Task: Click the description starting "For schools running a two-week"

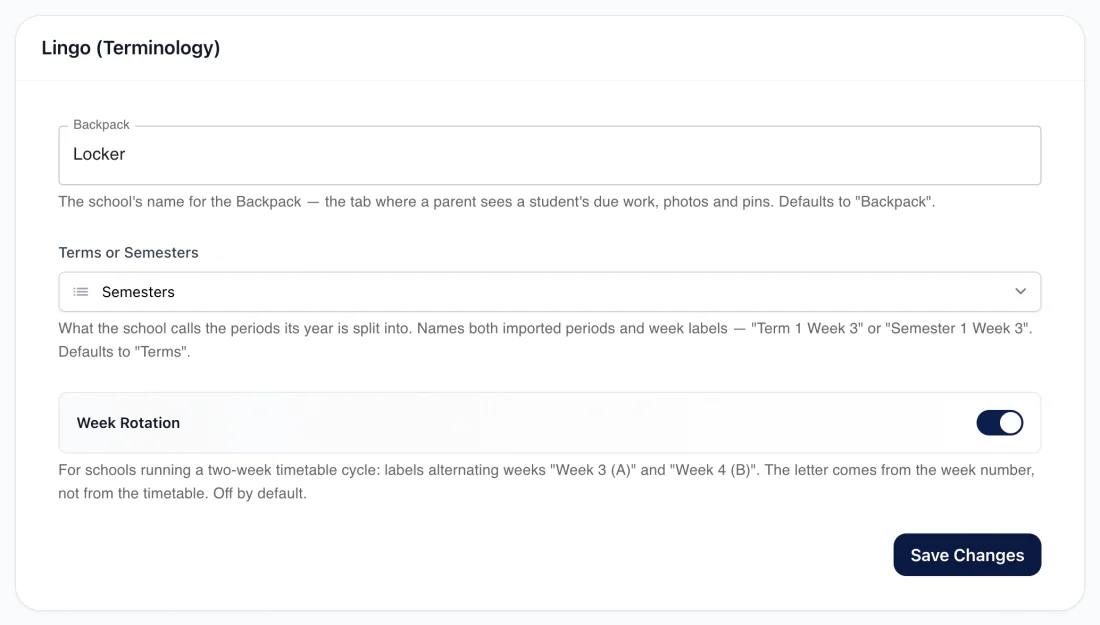Action: tap(546, 482)
